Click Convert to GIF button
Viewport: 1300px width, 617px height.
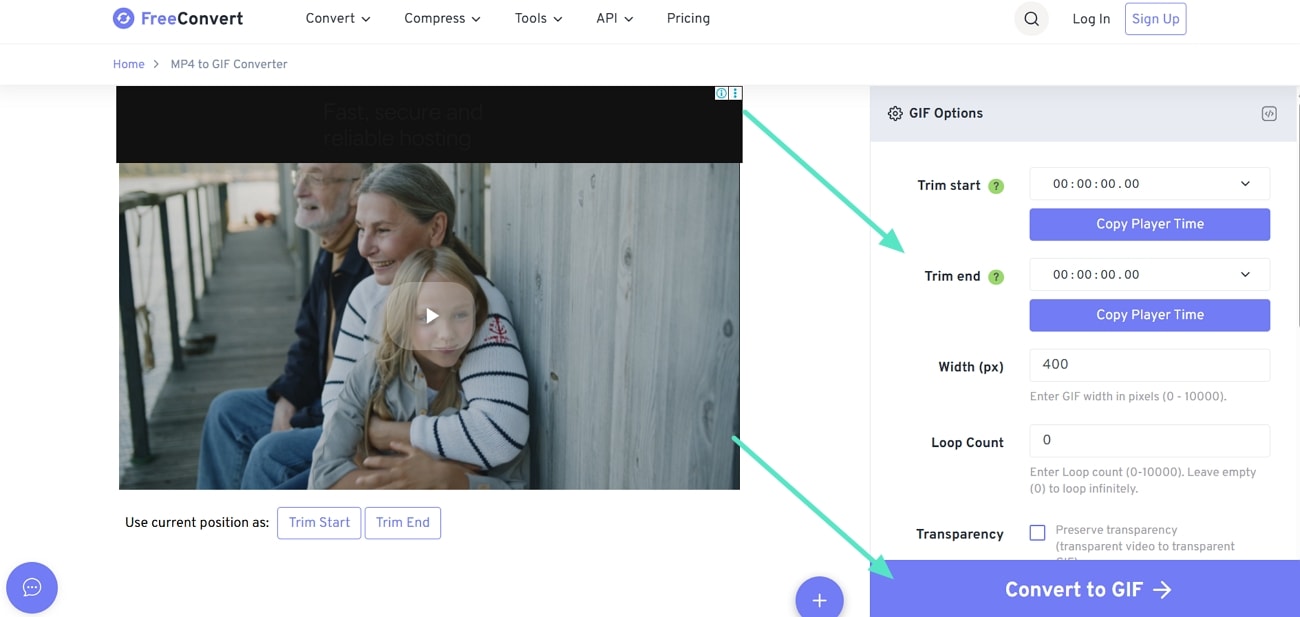(x=1085, y=589)
